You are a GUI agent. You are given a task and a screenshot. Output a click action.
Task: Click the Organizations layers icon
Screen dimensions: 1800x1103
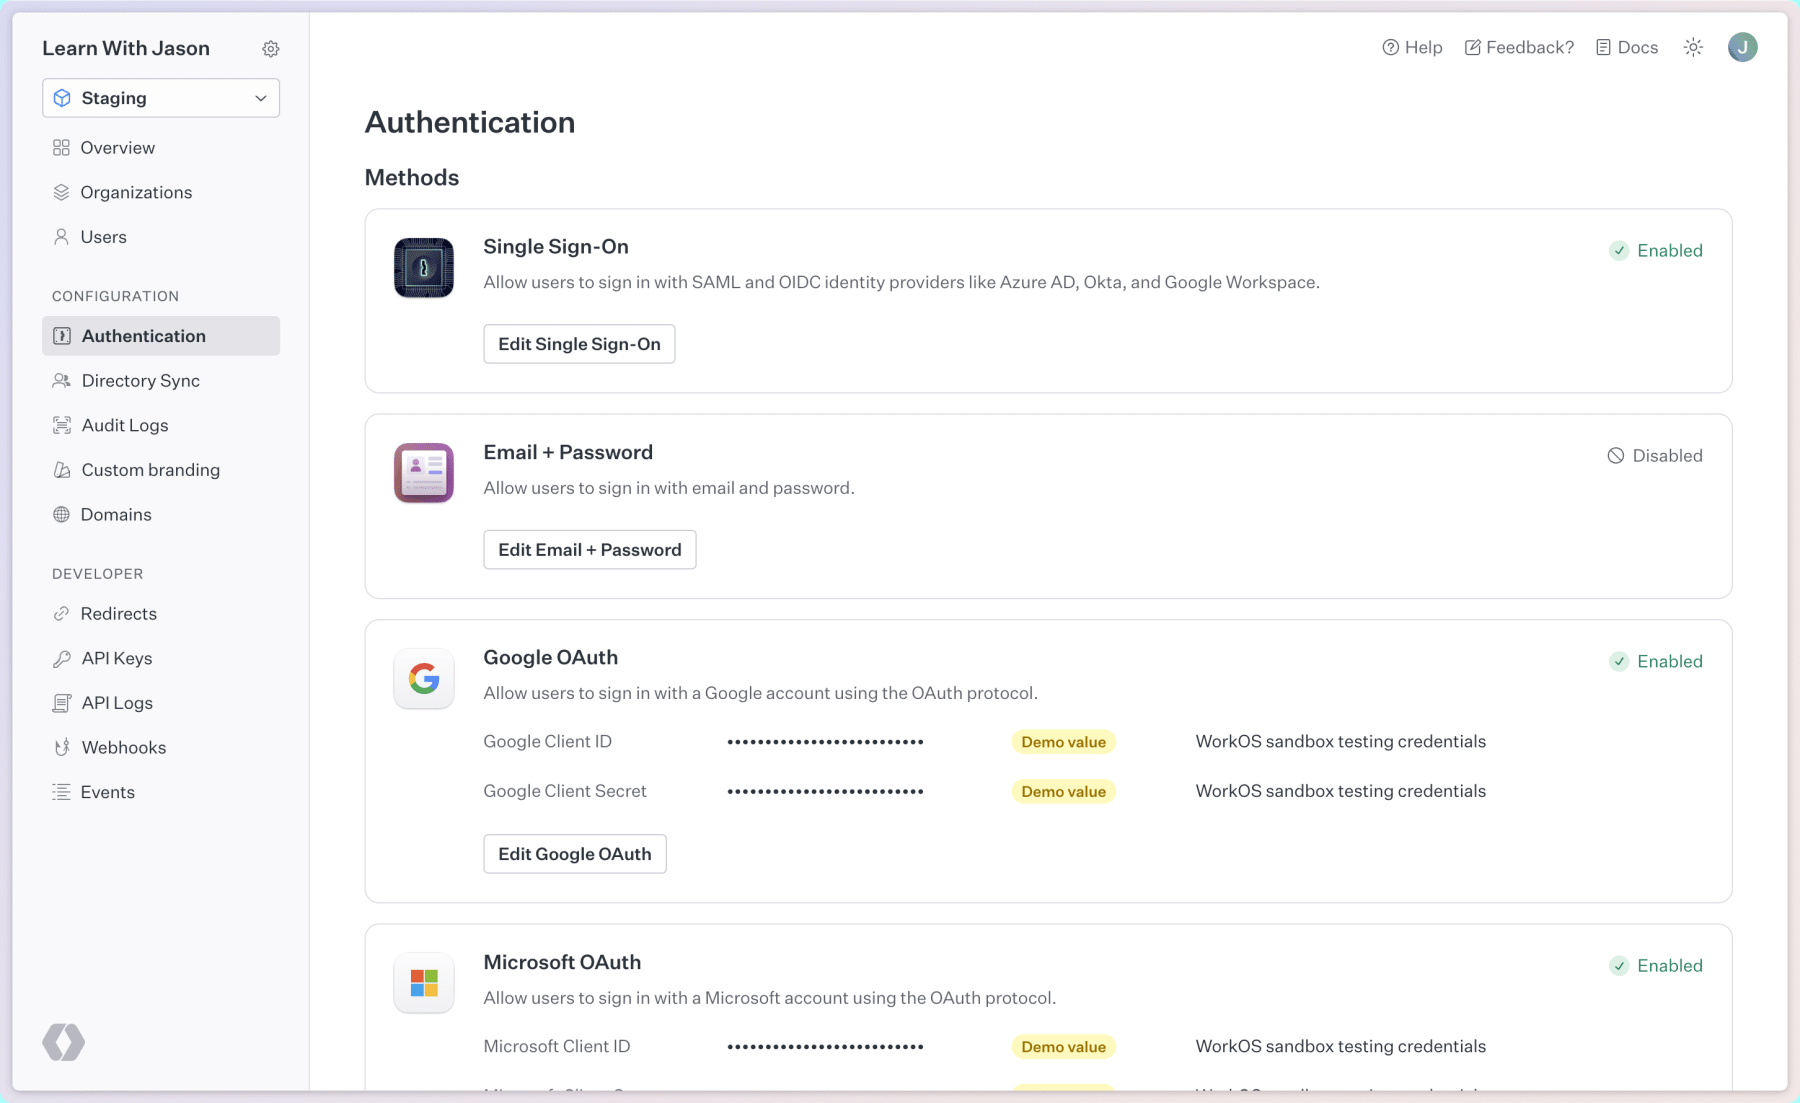tap(62, 192)
